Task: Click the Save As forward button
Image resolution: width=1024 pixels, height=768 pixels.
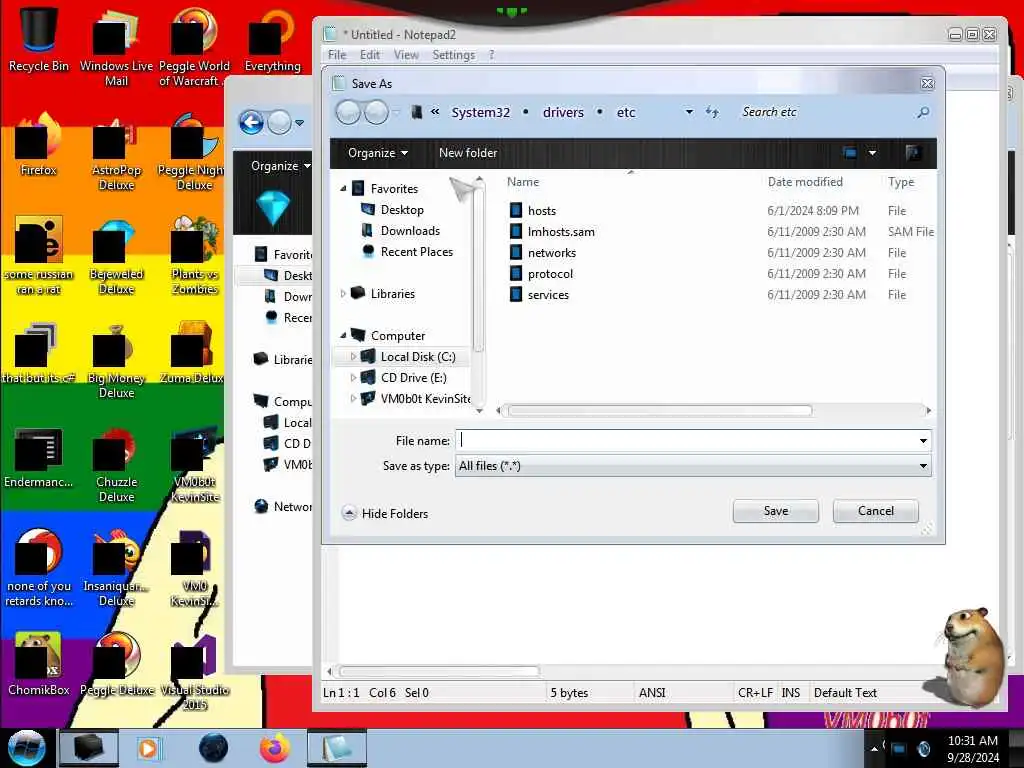Action: click(376, 112)
